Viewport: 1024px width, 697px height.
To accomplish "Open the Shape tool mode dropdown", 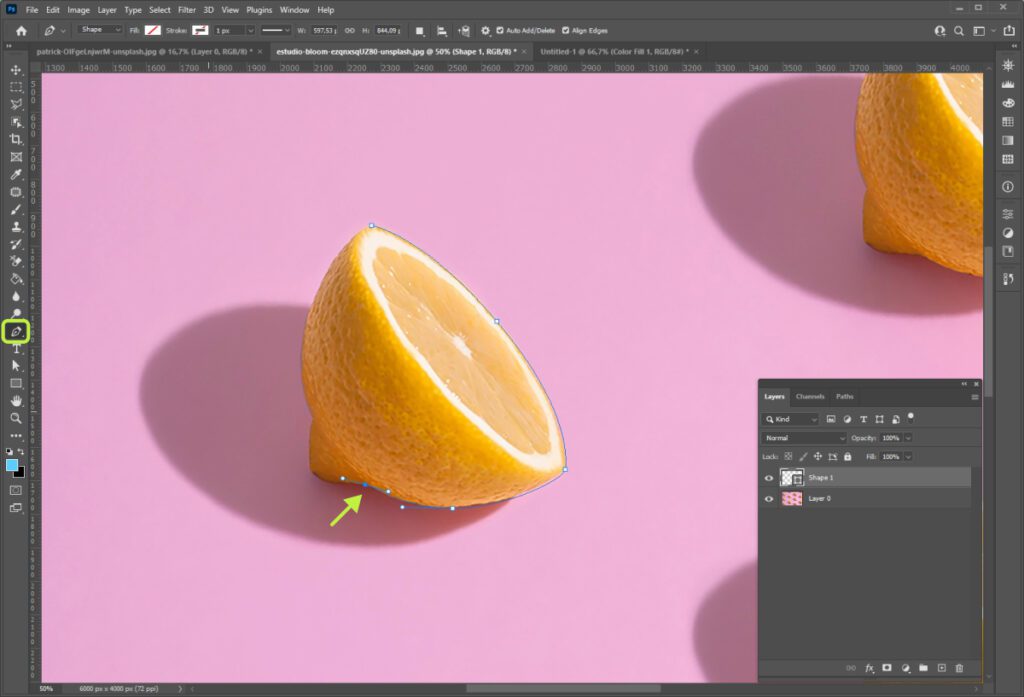I will point(99,30).
